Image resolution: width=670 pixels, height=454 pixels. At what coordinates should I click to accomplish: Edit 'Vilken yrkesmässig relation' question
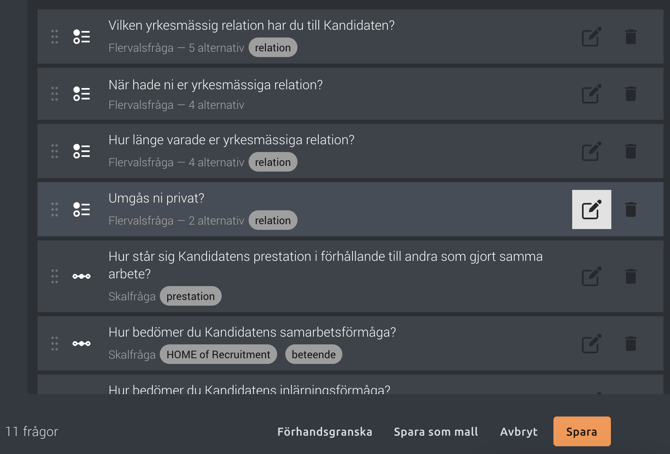tap(591, 37)
